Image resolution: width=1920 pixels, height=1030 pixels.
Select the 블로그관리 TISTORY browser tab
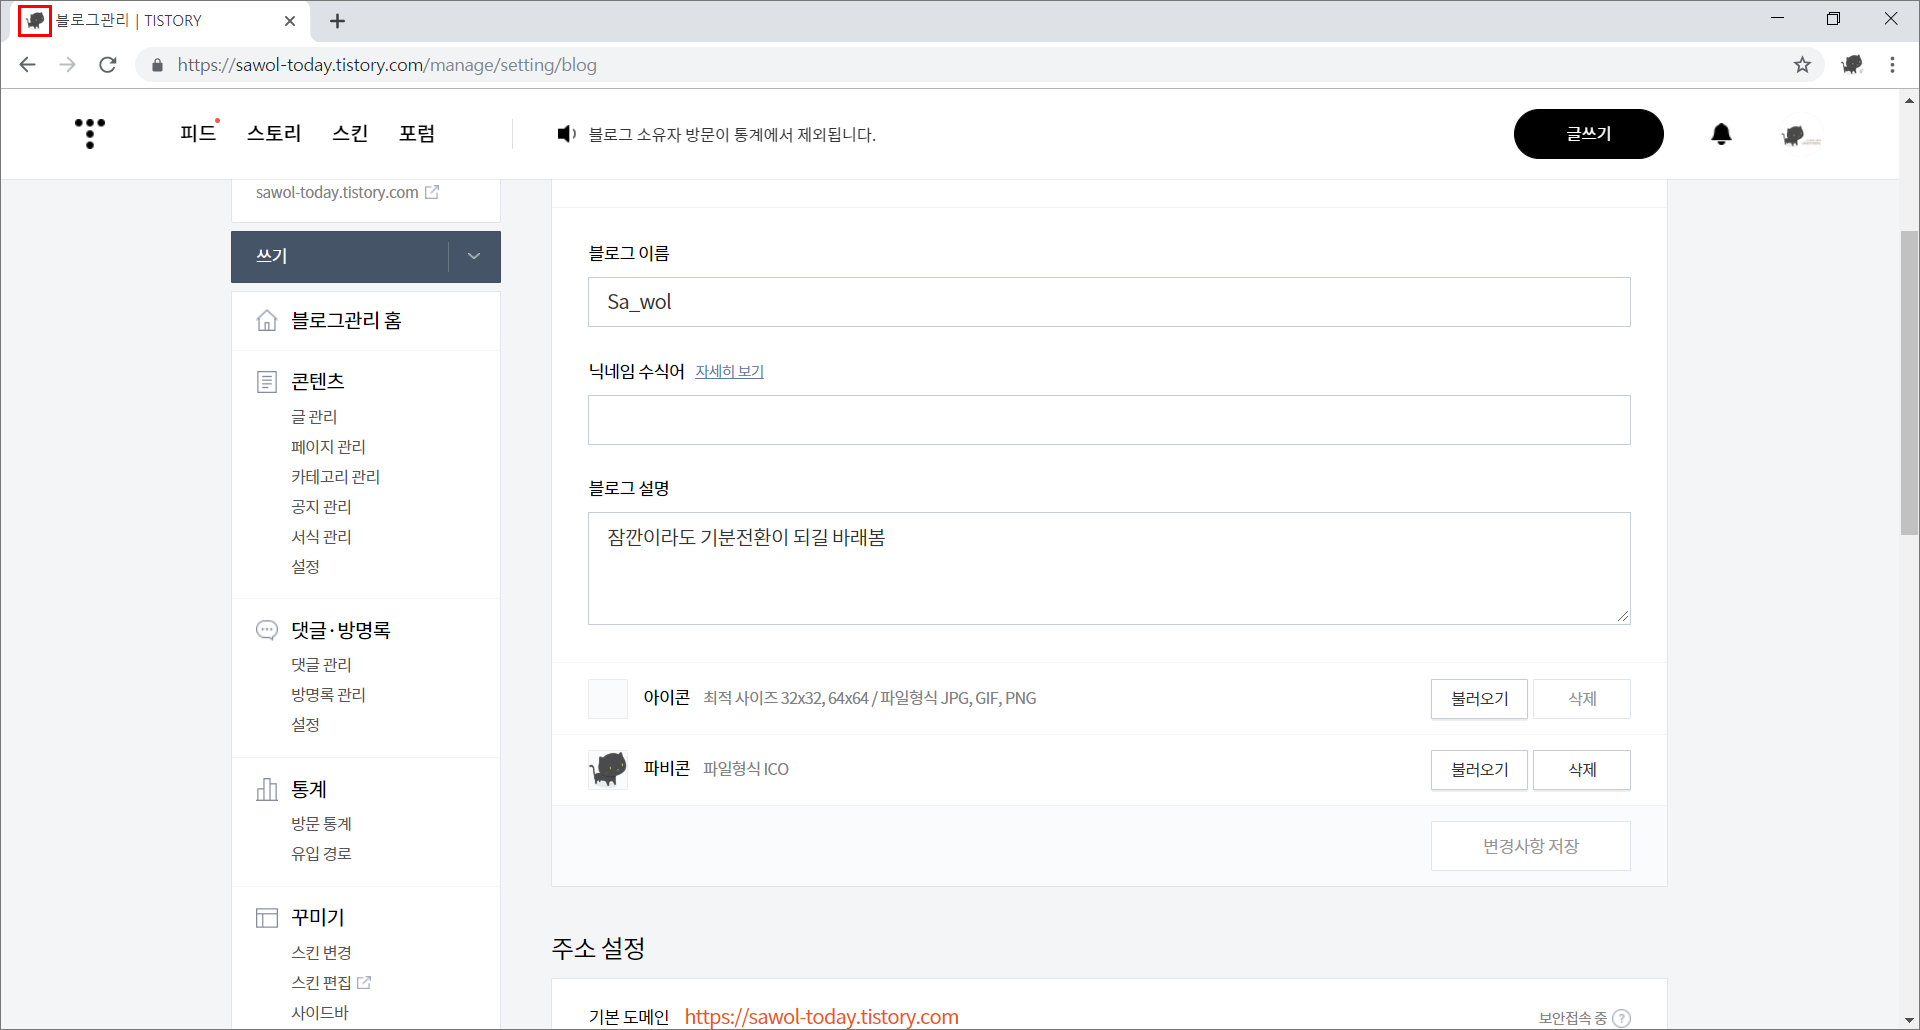click(160, 21)
